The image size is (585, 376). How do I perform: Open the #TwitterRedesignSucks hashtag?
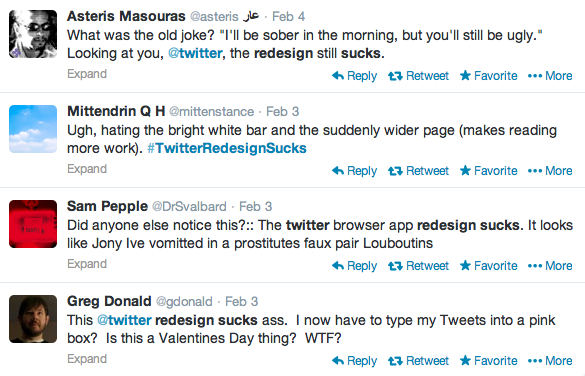227,148
